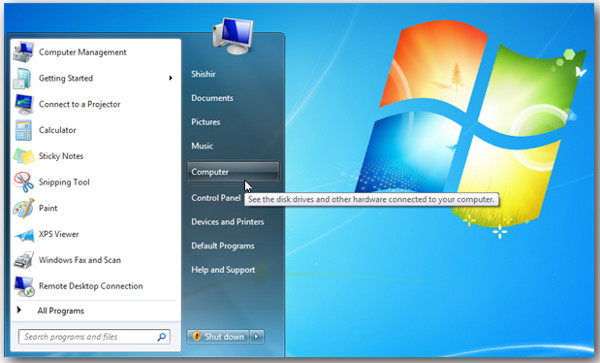The height and width of the screenshot is (363, 600).
Task: Click the Paint label text
Action: point(48,208)
